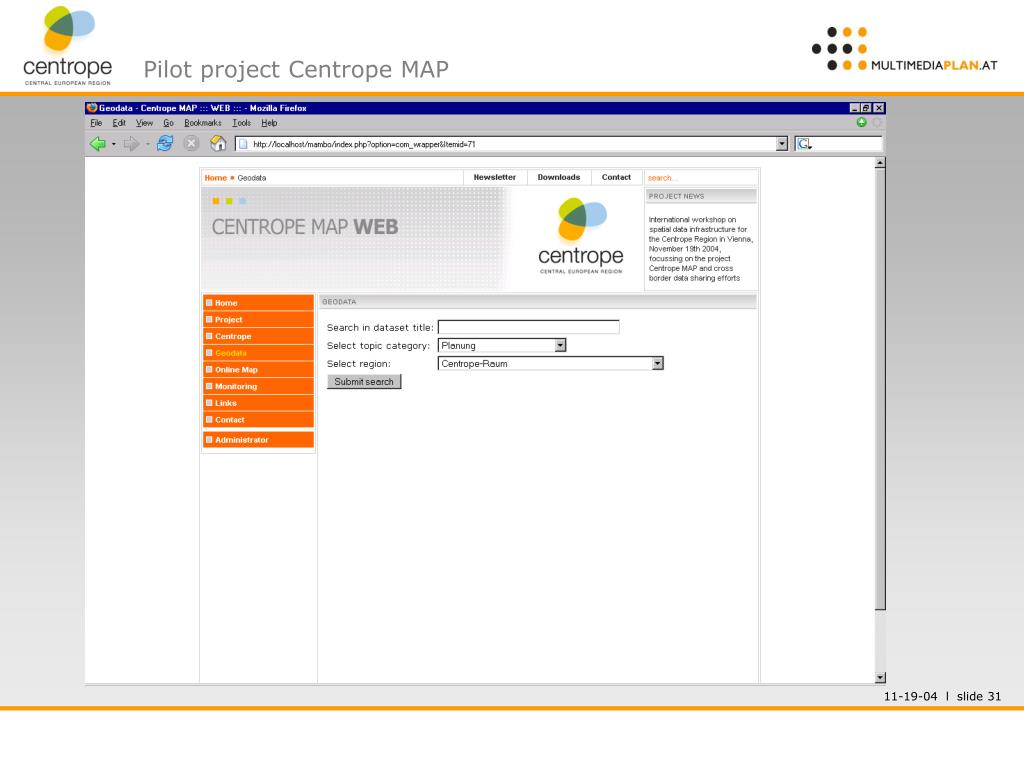Open the Go menu

[168, 123]
